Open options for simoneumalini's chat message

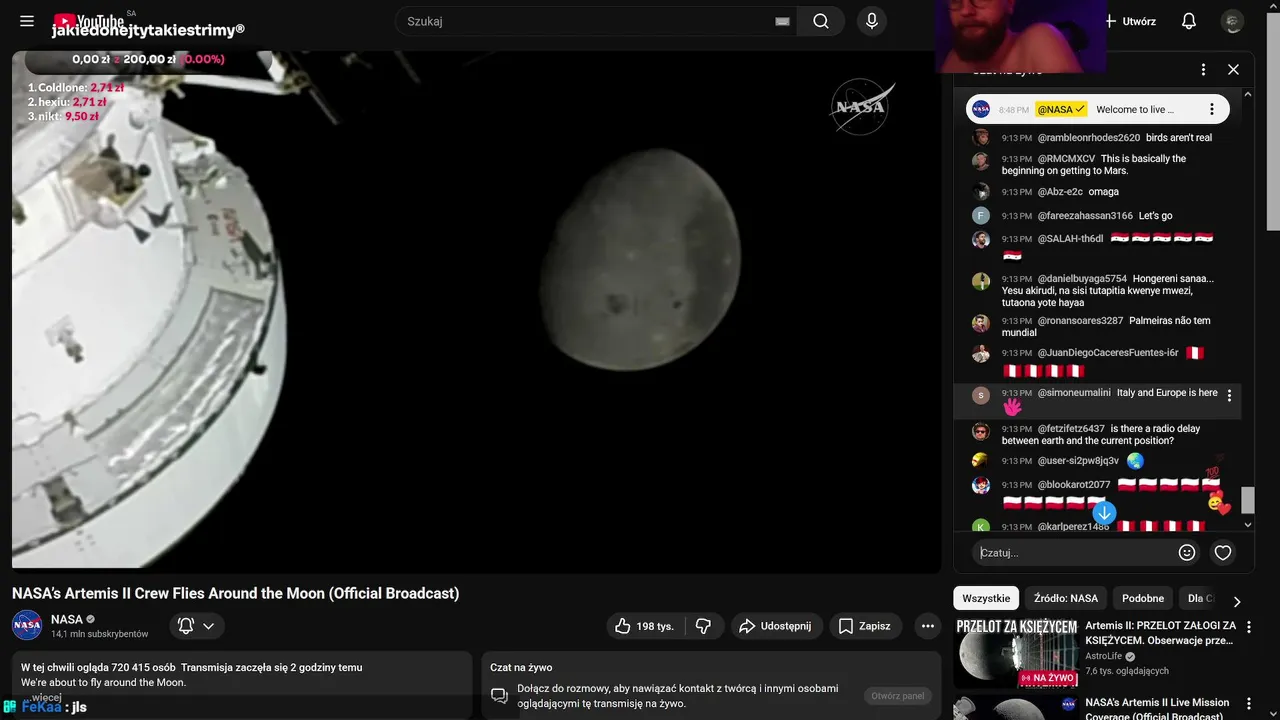[1230, 396]
